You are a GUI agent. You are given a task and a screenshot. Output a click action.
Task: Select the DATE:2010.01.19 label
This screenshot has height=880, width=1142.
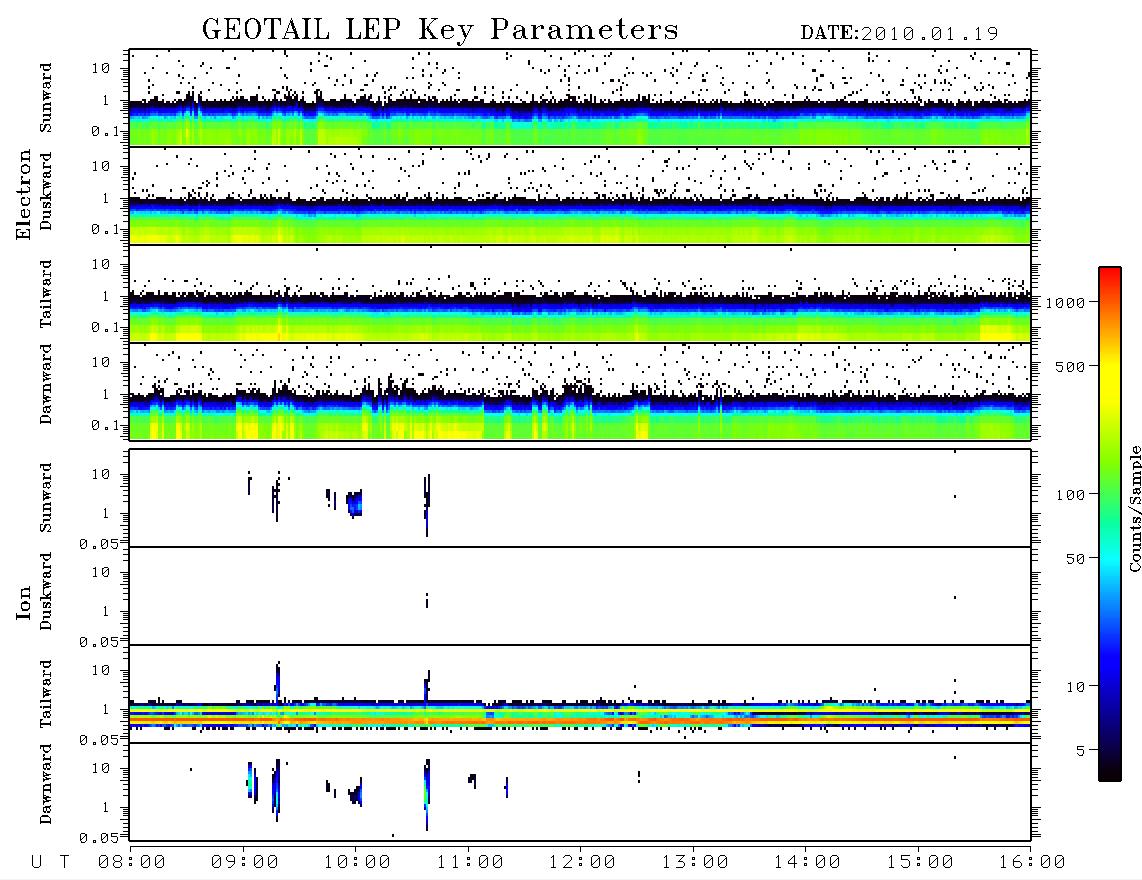coord(899,34)
